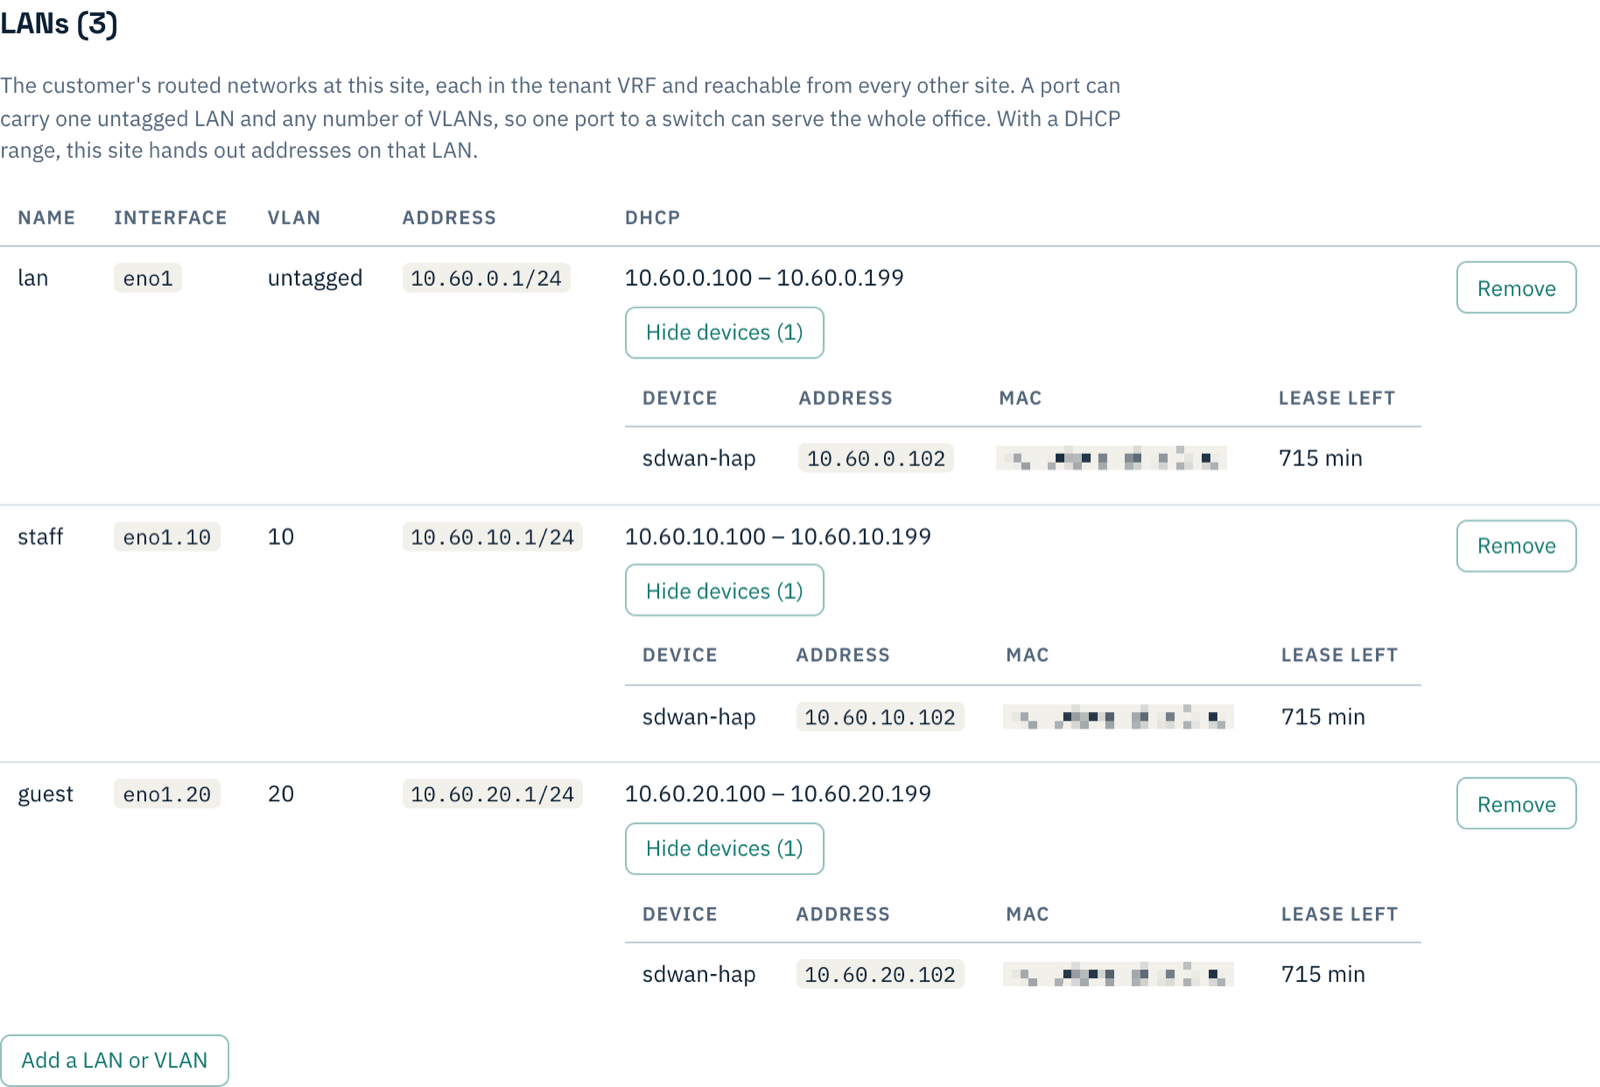1600x1087 pixels.
Task: Click VLAN value 10 in staff row
Action: click(281, 537)
